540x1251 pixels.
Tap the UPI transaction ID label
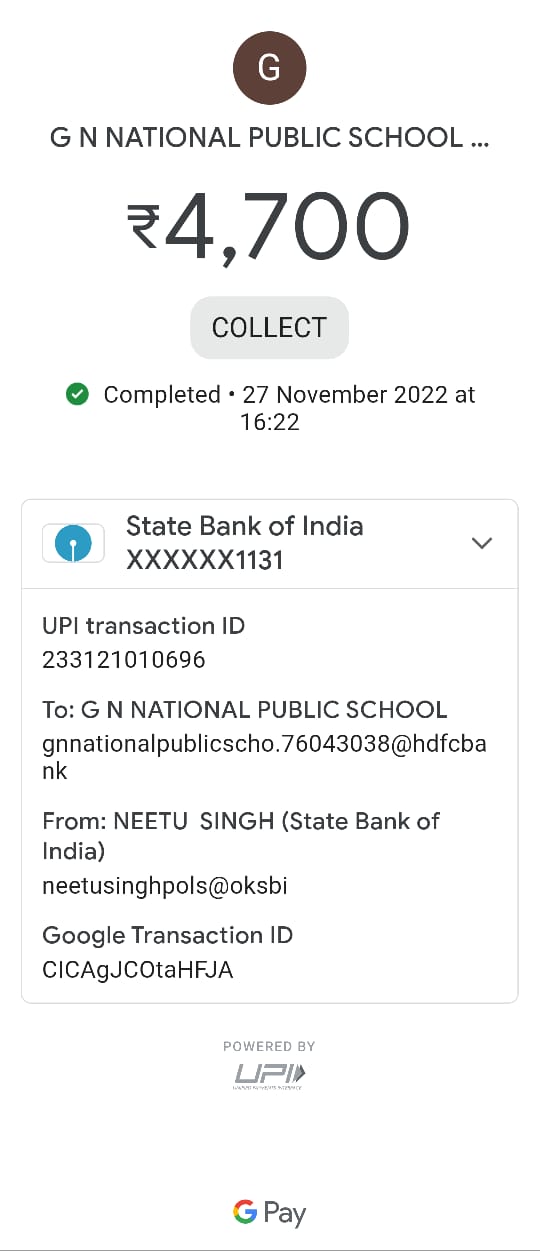[x=144, y=626]
